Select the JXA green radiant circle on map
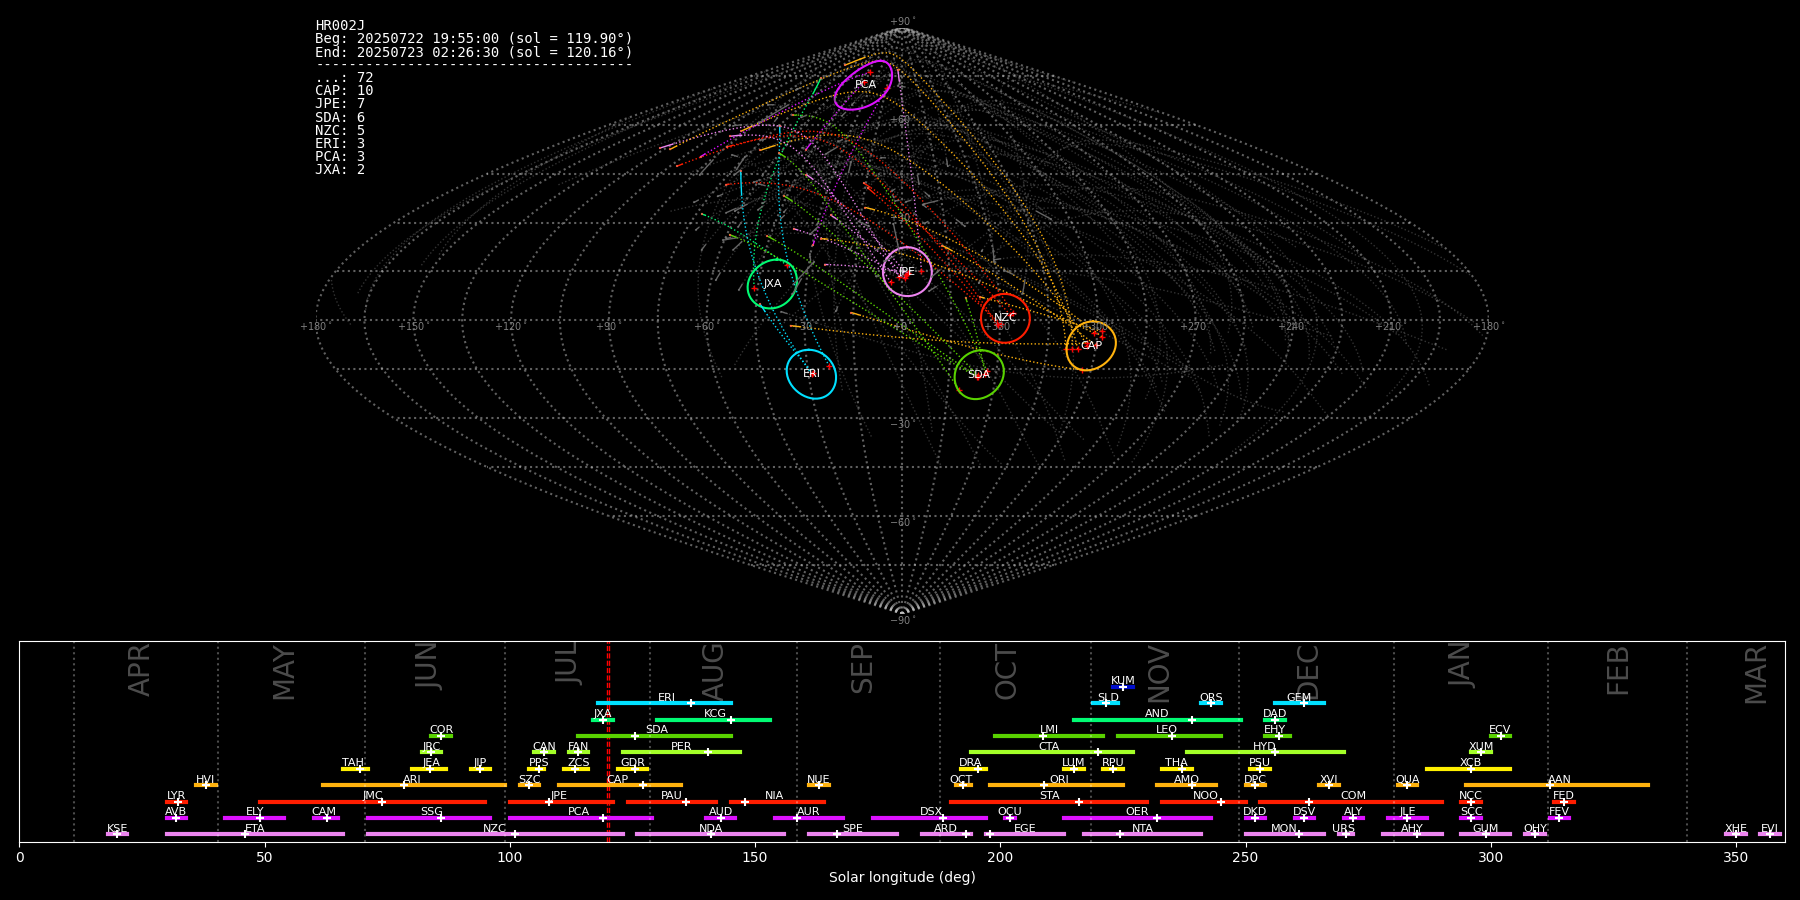The image size is (1800, 900). click(x=772, y=284)
